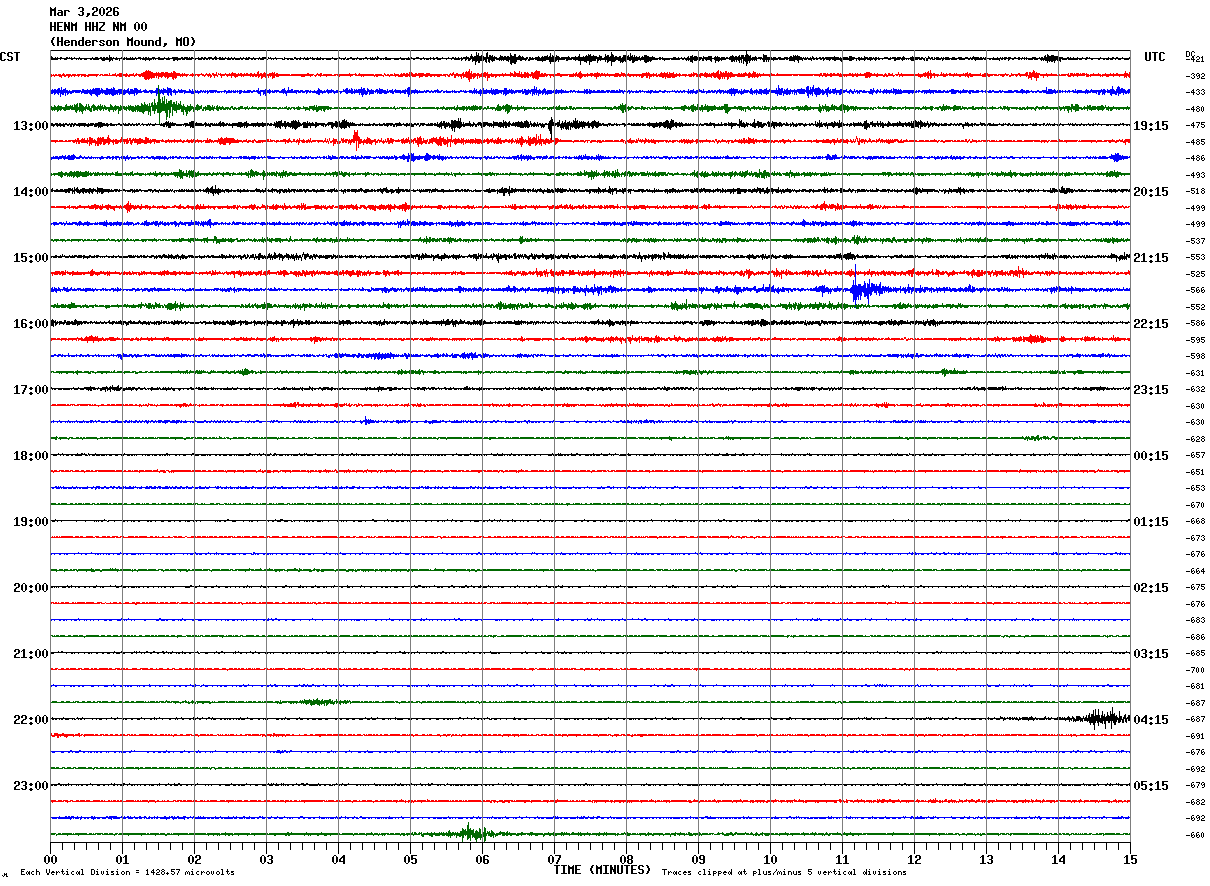
Task: Click the UTC column header
Action: point(1155,57)
